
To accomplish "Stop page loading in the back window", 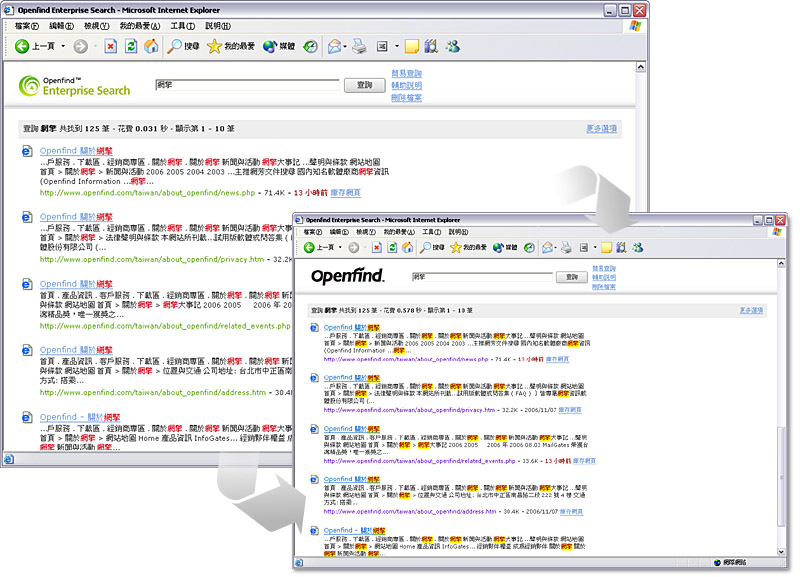I will [x=111, y=46].
